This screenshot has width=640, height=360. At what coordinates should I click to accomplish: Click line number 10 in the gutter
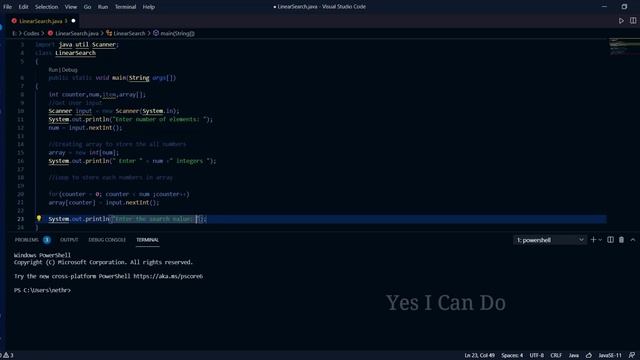[x=20, y=111]
